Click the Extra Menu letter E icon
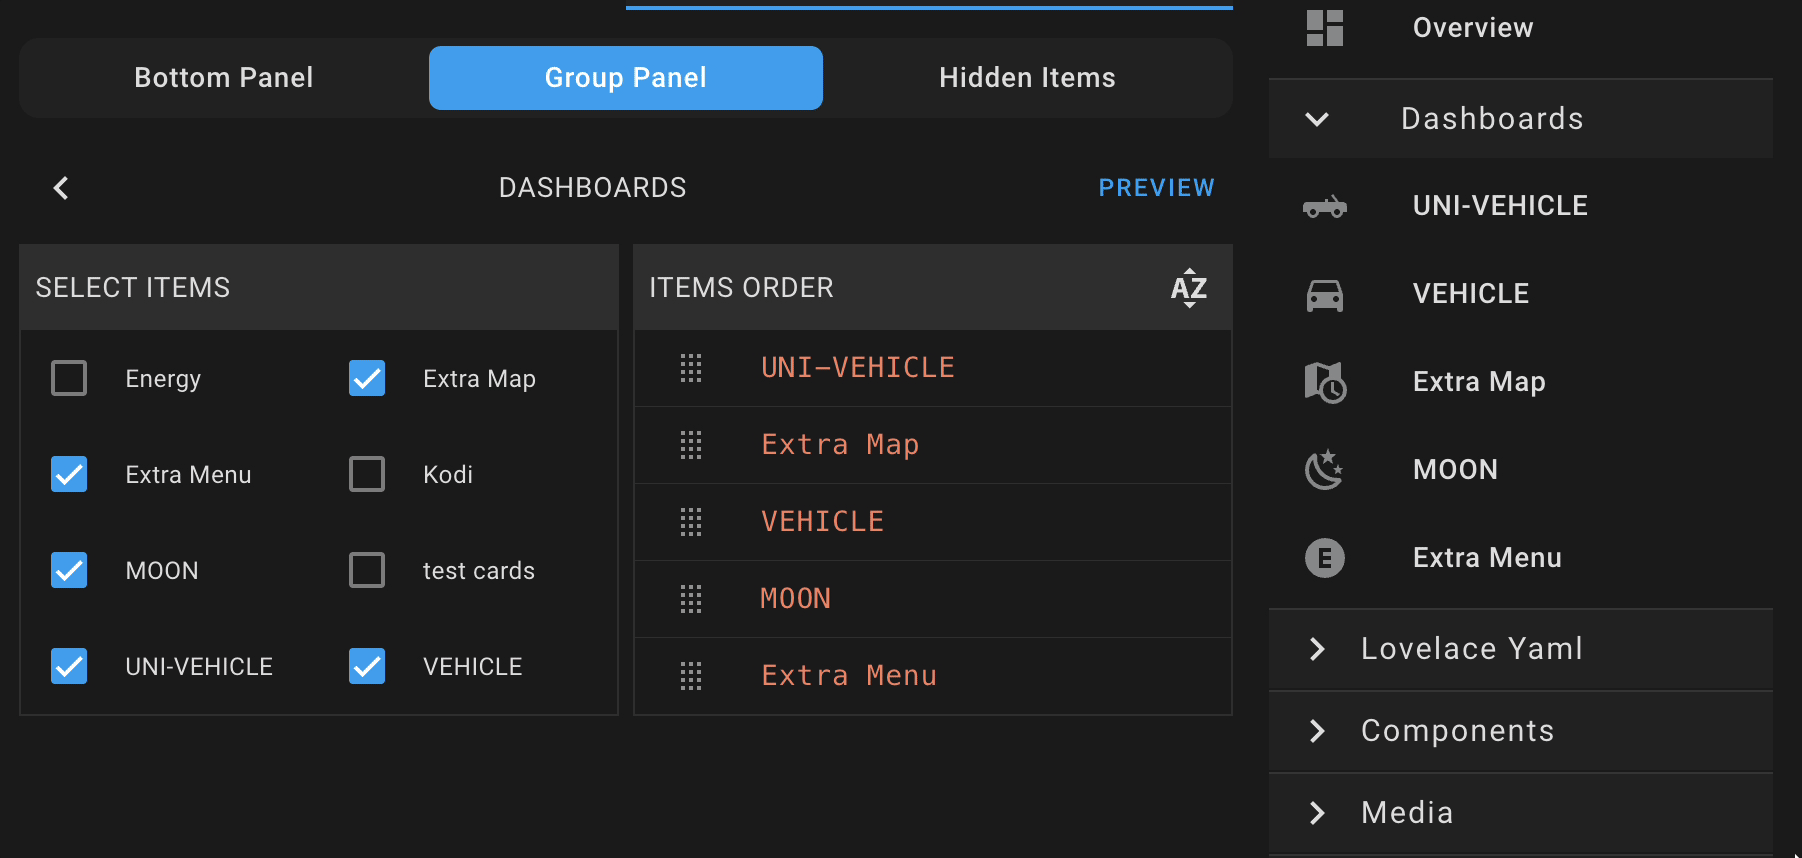This screenshot has height=858, width=1802. (x=1324, y=558)
